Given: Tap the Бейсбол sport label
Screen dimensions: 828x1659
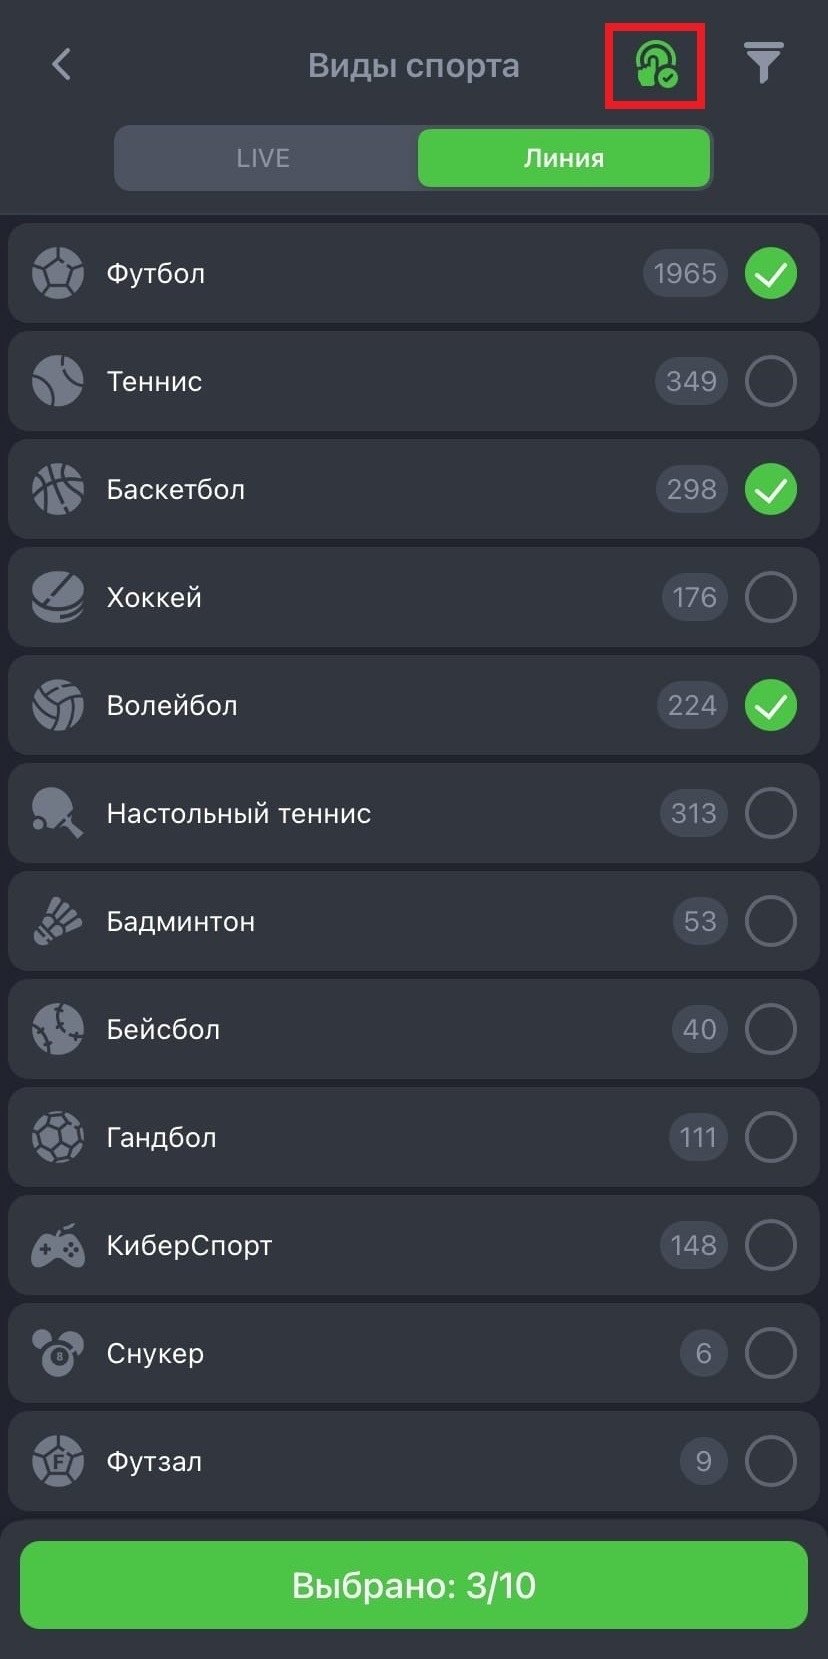Looking at the screenshot, I should click(163, 1029).
